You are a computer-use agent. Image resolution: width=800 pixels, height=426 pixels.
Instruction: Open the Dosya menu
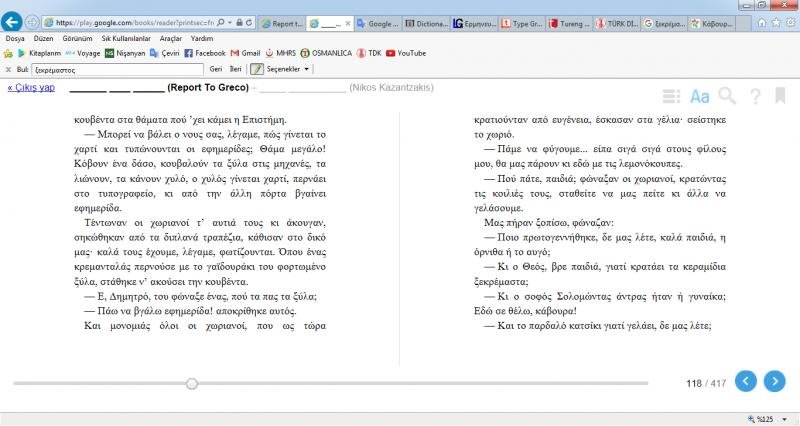15,38
